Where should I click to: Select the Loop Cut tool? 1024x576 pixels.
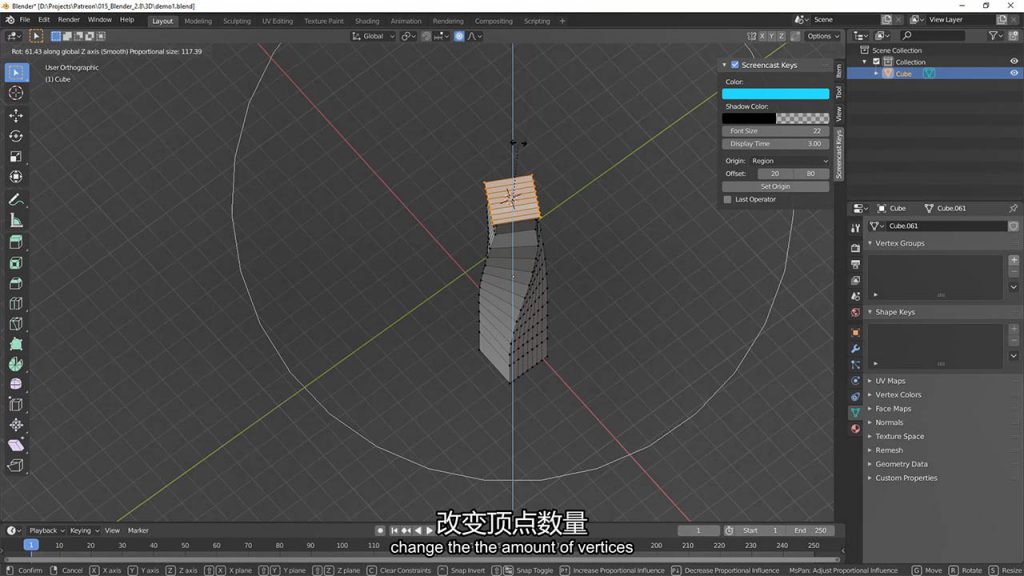tap(16, 304)
